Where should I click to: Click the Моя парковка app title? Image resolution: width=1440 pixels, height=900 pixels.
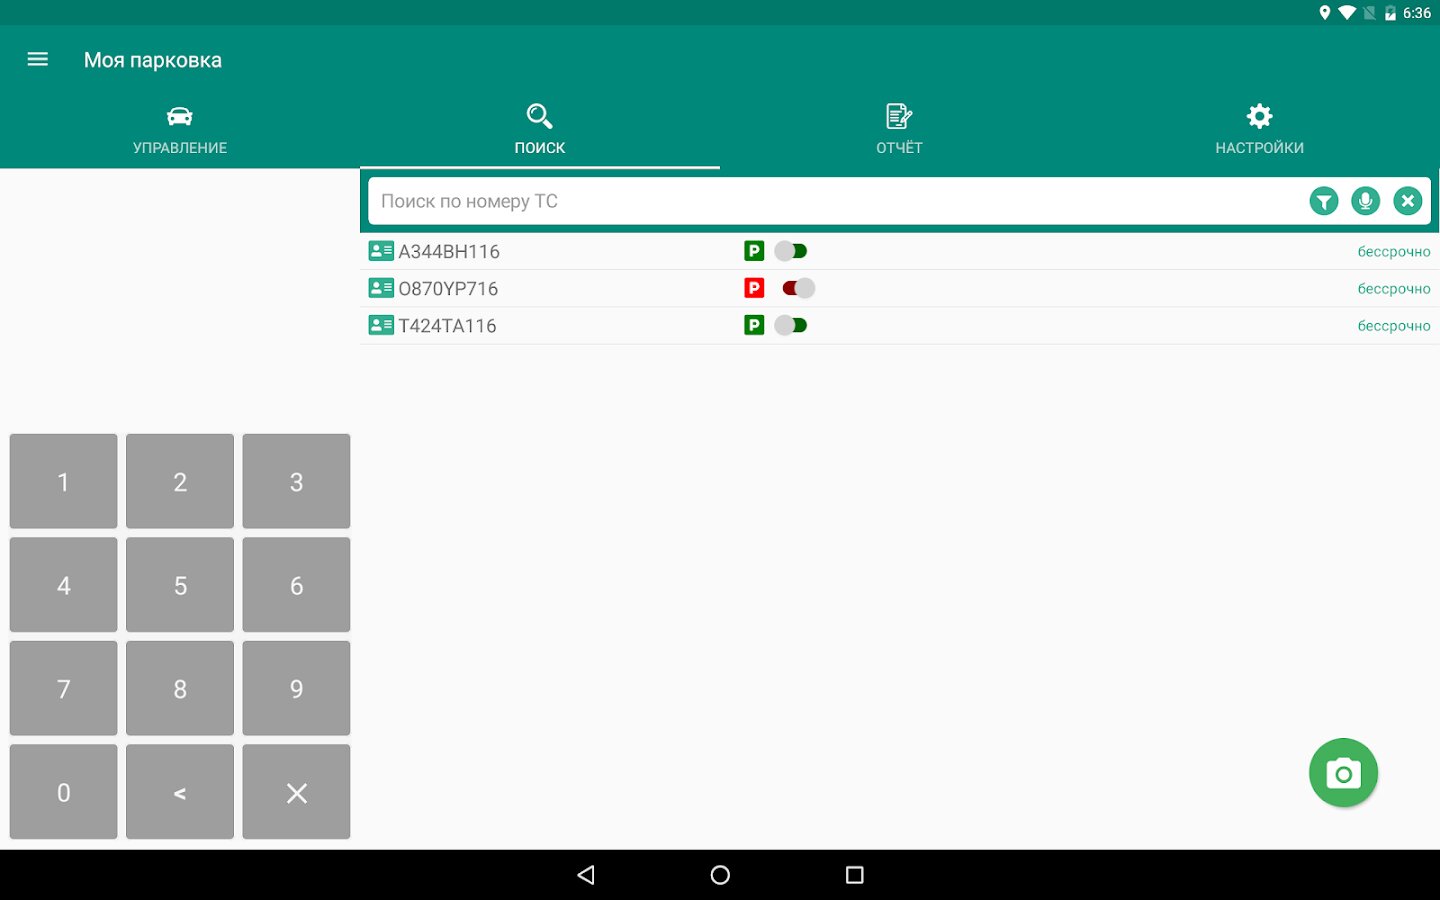pyautogui.click(x=153, y=60)
